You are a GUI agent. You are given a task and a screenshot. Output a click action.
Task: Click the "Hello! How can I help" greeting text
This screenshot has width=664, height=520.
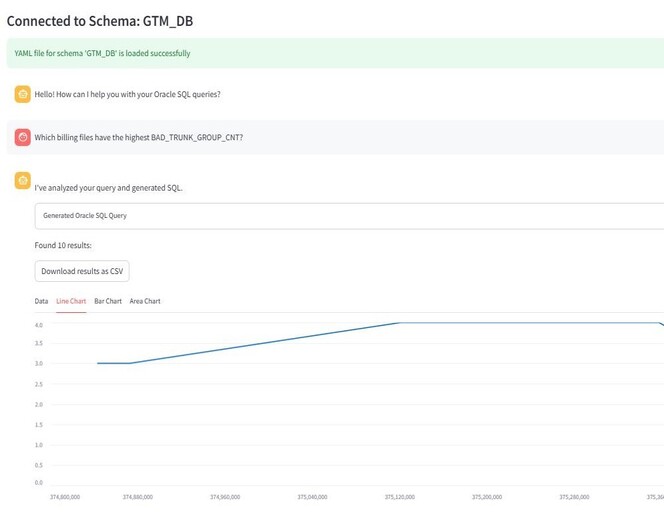(128, 94)
